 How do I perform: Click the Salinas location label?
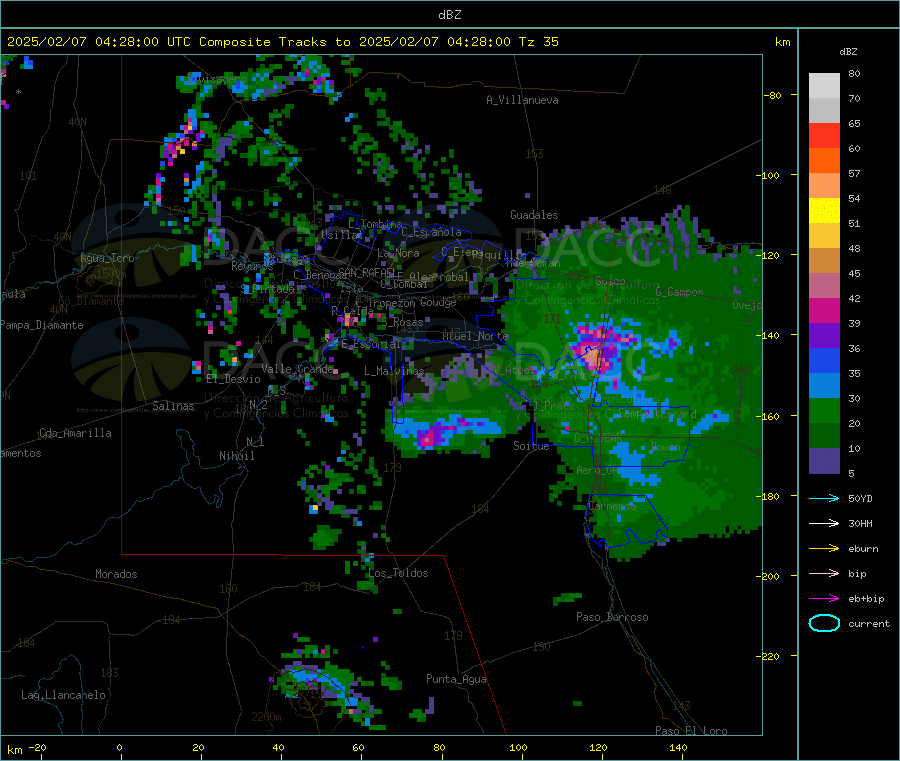click(x=173, y=406)
